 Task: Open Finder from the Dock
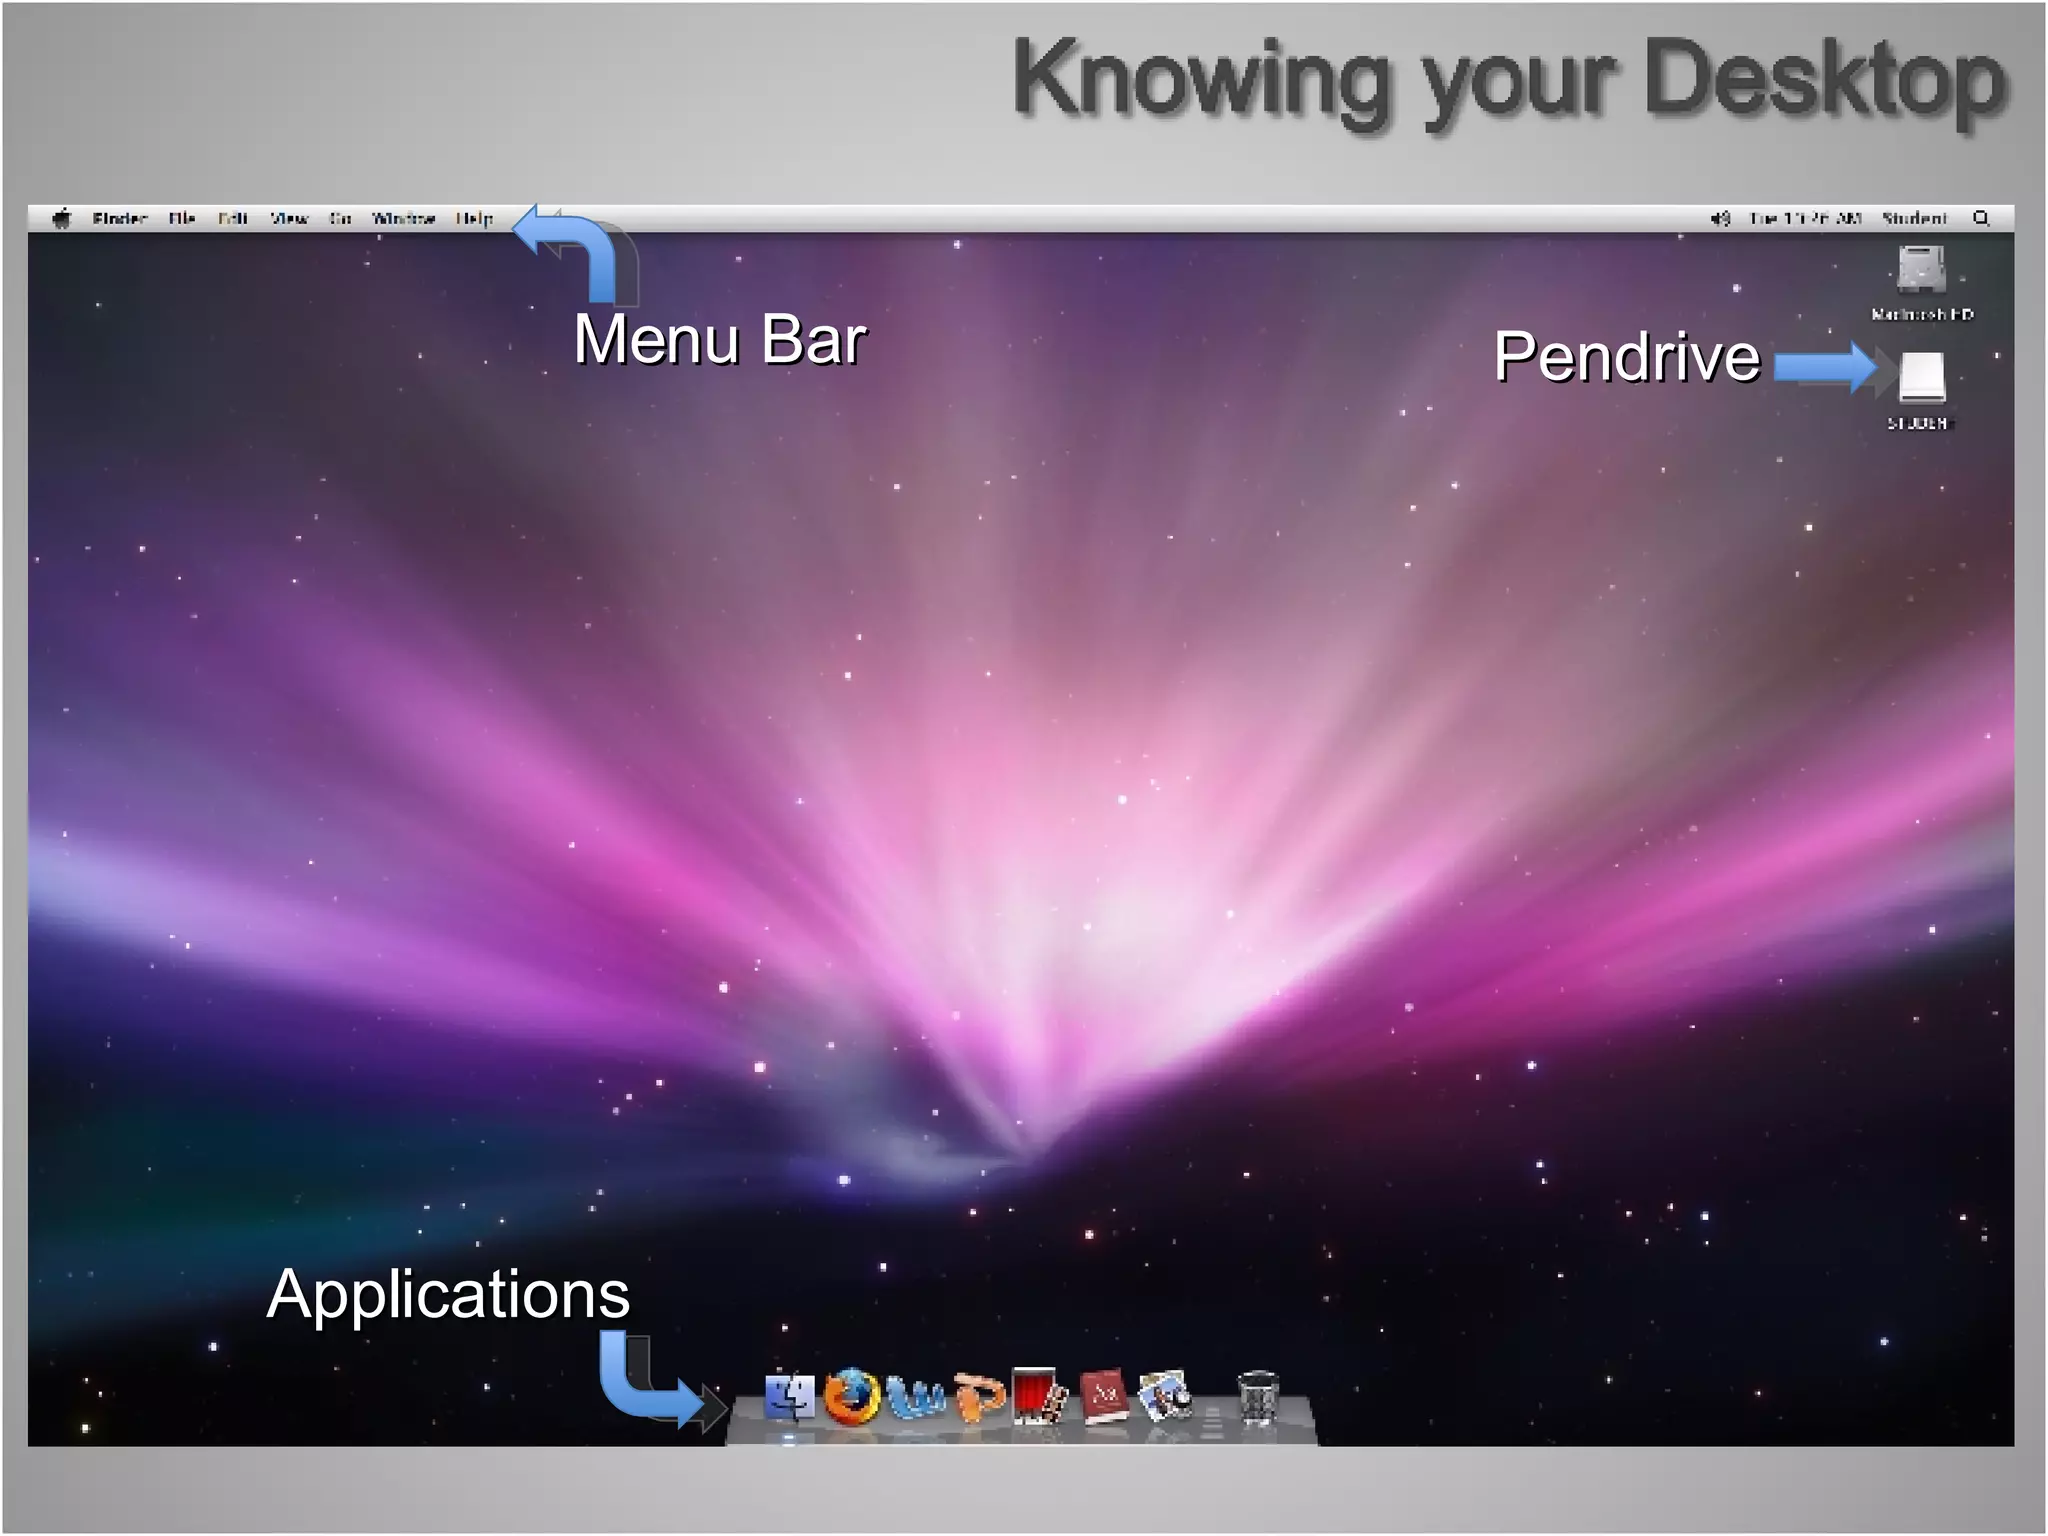(789, 1396)
